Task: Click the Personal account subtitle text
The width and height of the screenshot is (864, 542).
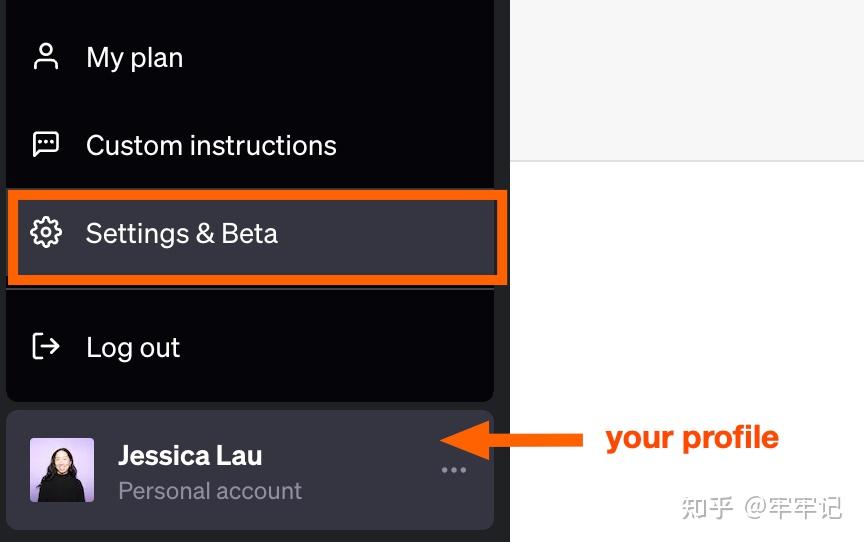Action: click(210, 491)
